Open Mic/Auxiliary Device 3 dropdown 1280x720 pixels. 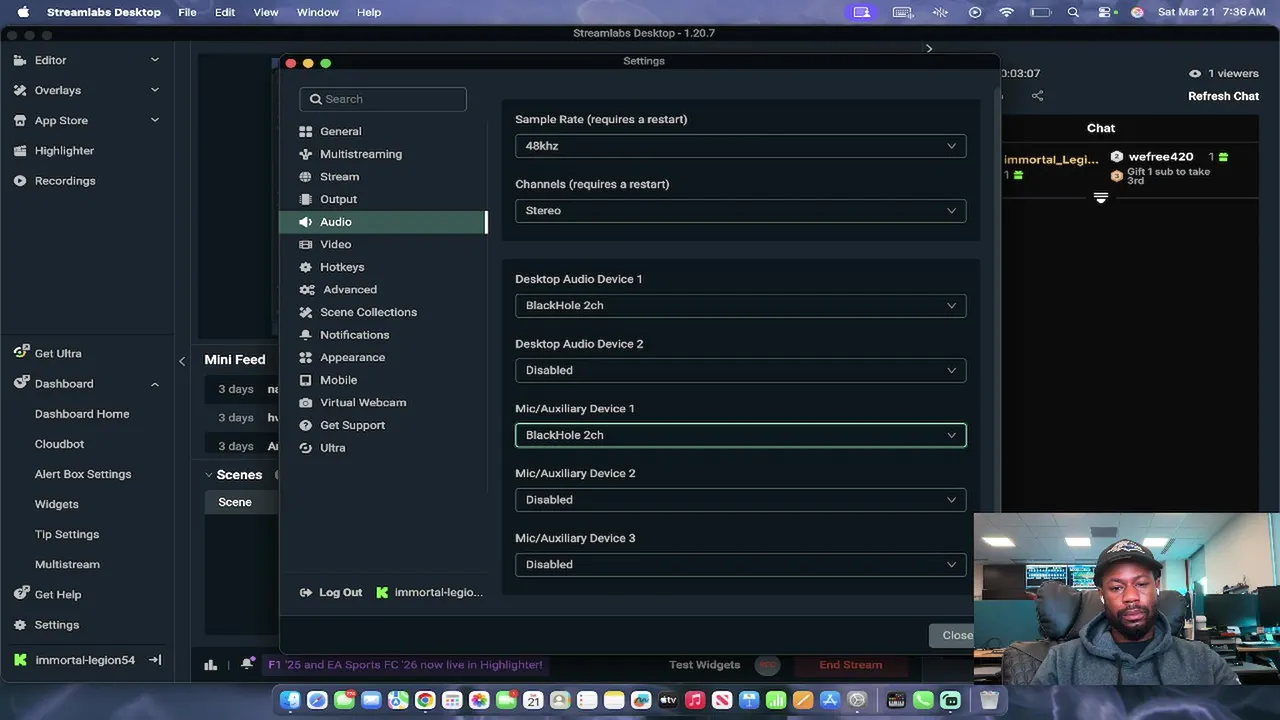(740, 564)
